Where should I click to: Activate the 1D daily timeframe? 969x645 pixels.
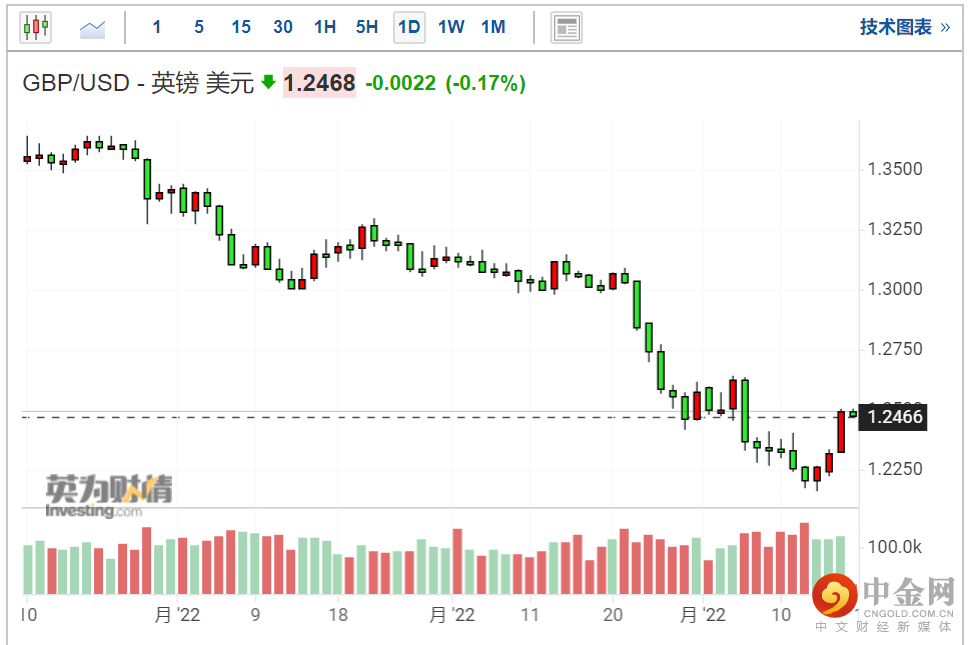coord(408,27)
